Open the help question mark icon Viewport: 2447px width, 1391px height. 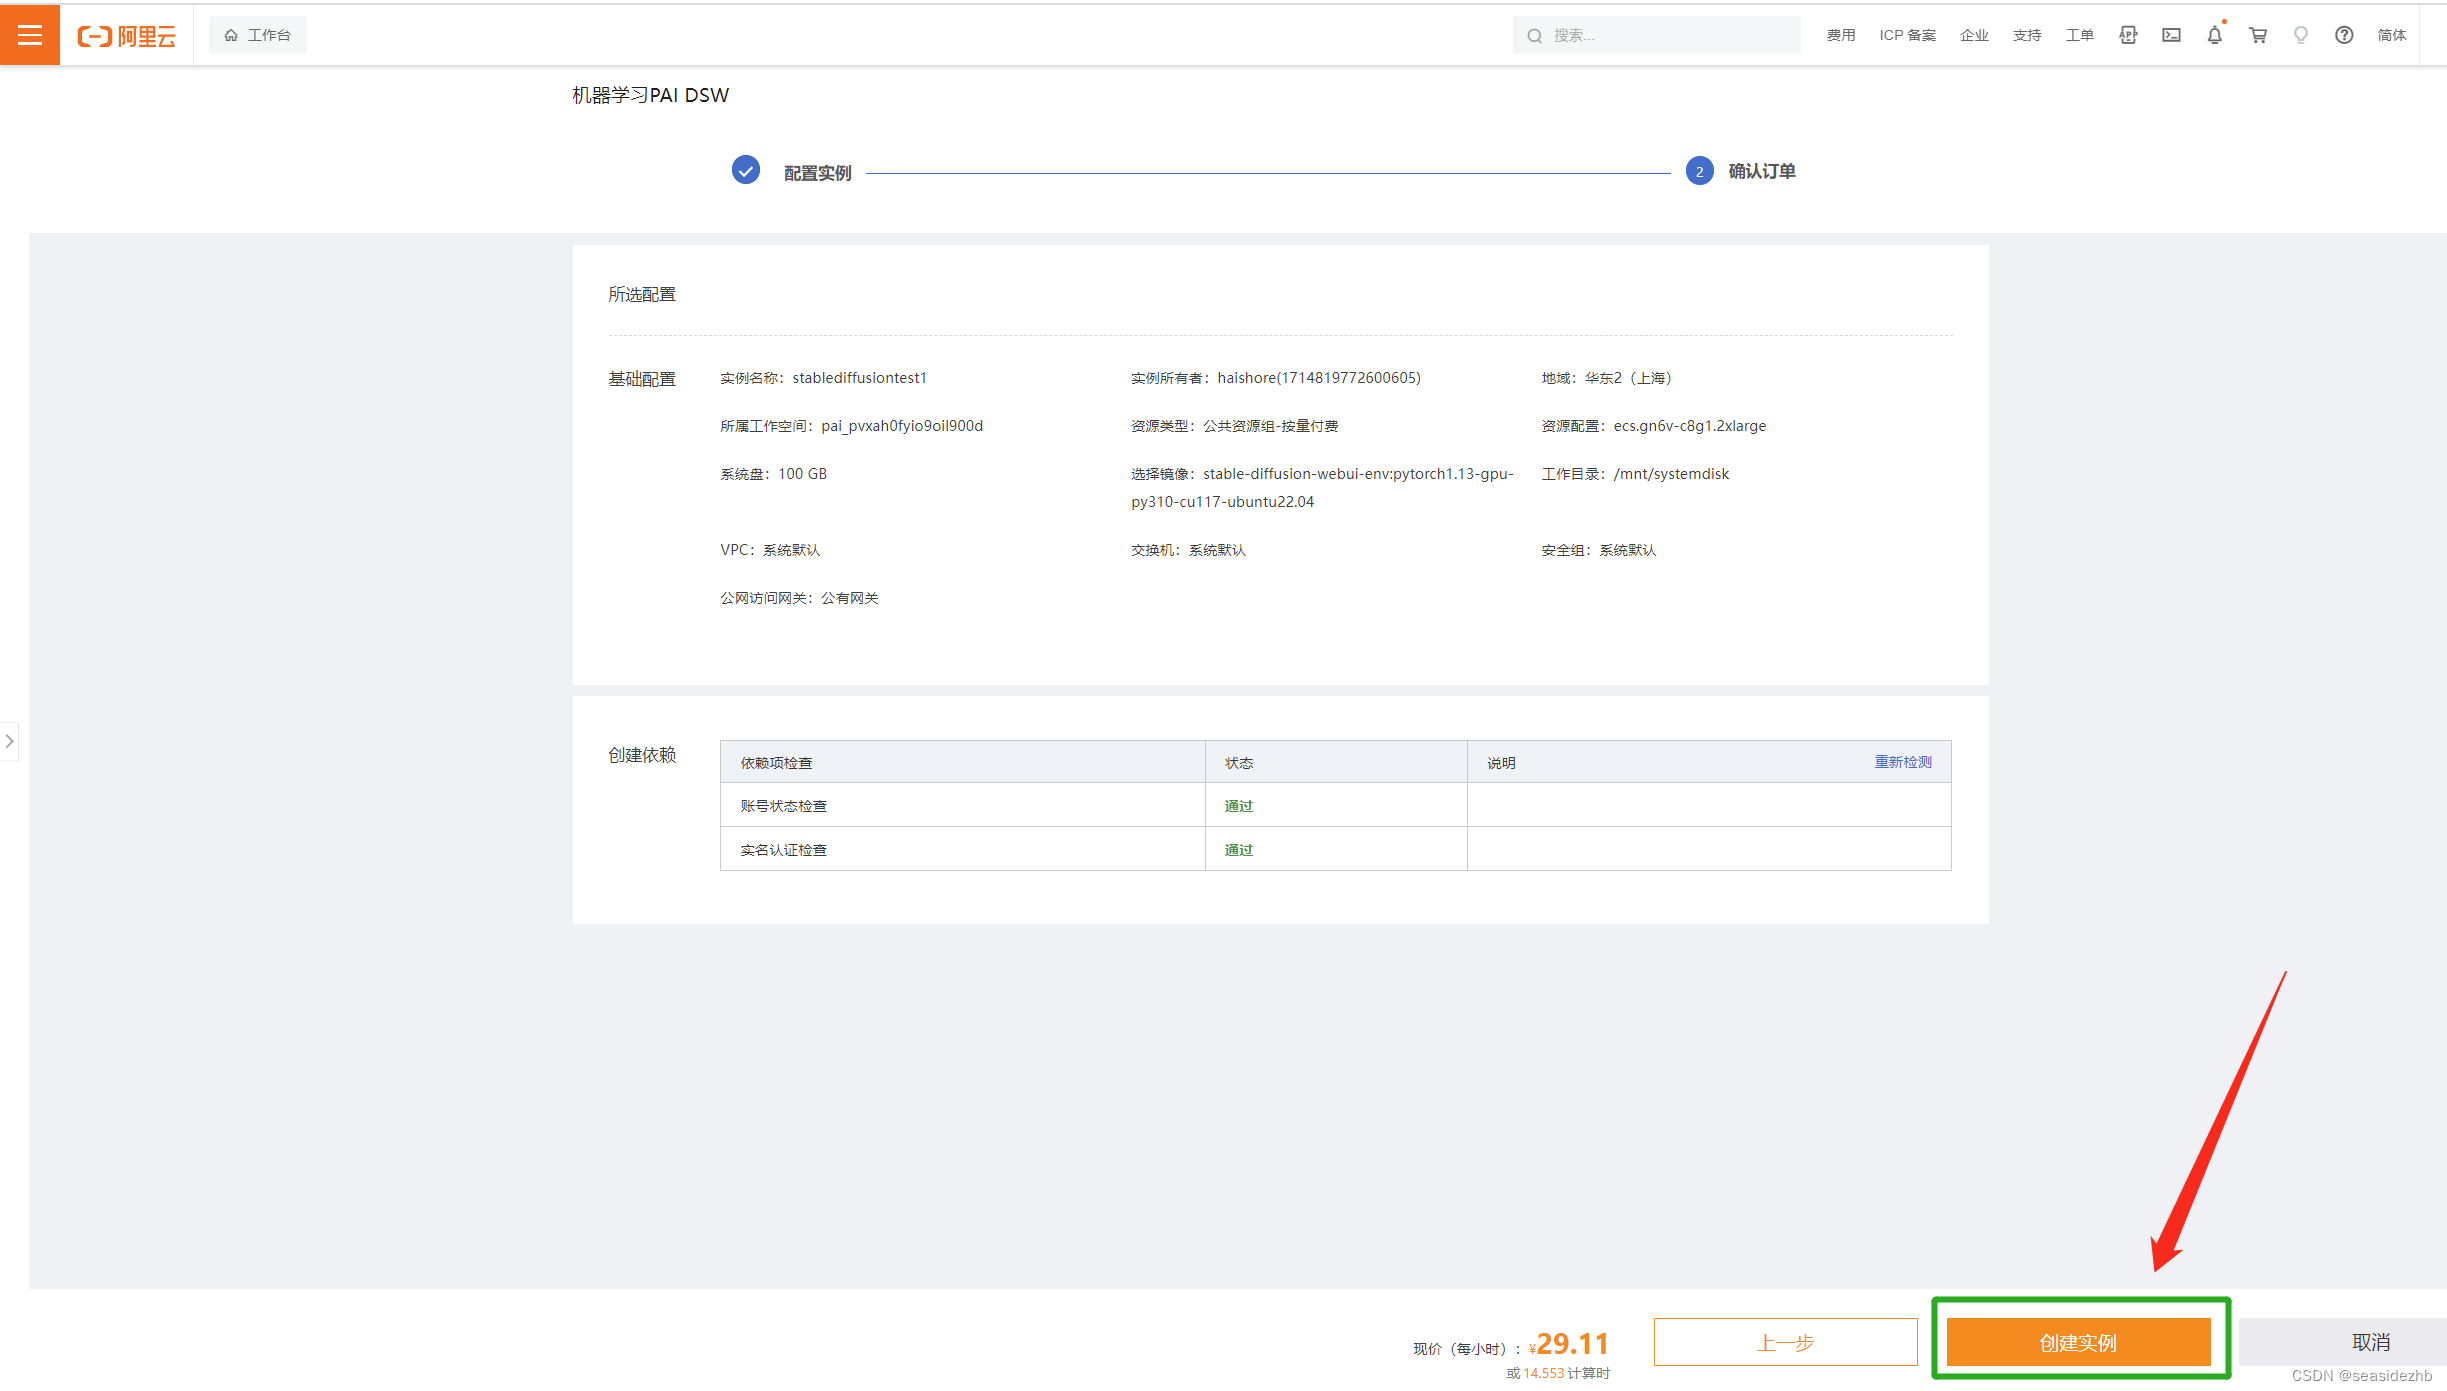2343,35
